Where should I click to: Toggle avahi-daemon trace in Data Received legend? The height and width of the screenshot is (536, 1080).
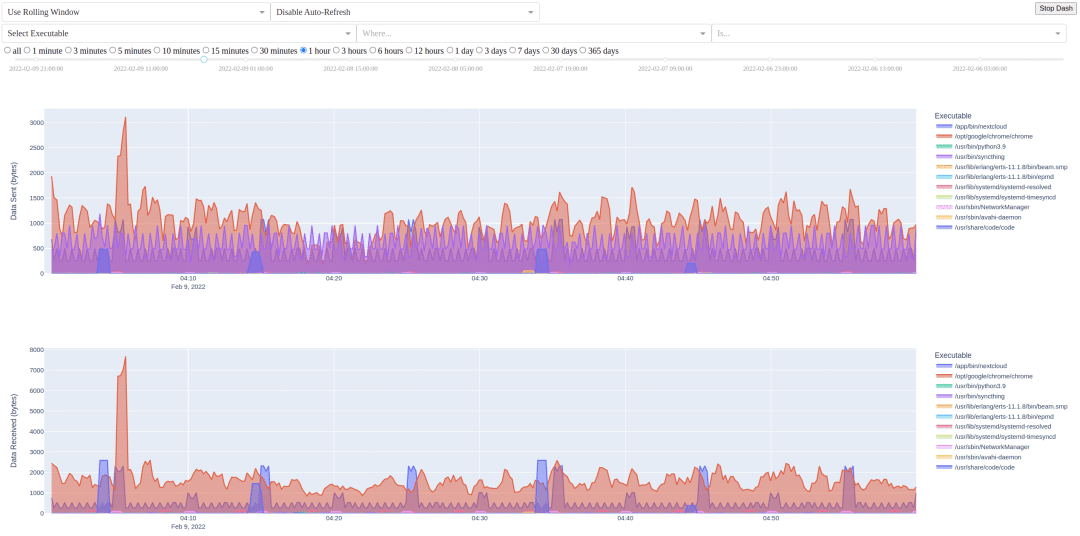978,457
